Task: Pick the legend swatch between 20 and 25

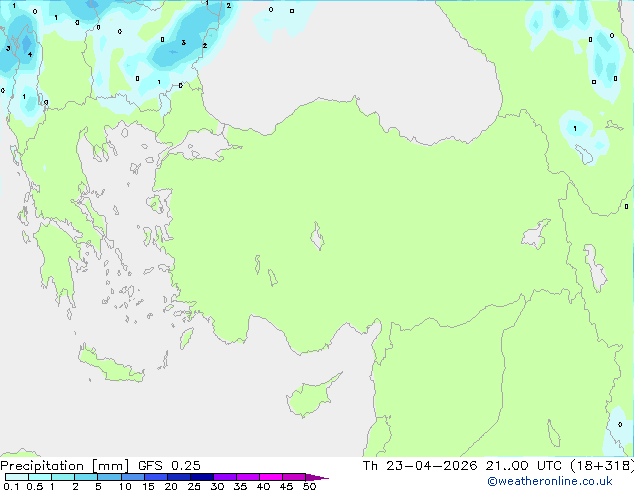Action: (179, 477)
